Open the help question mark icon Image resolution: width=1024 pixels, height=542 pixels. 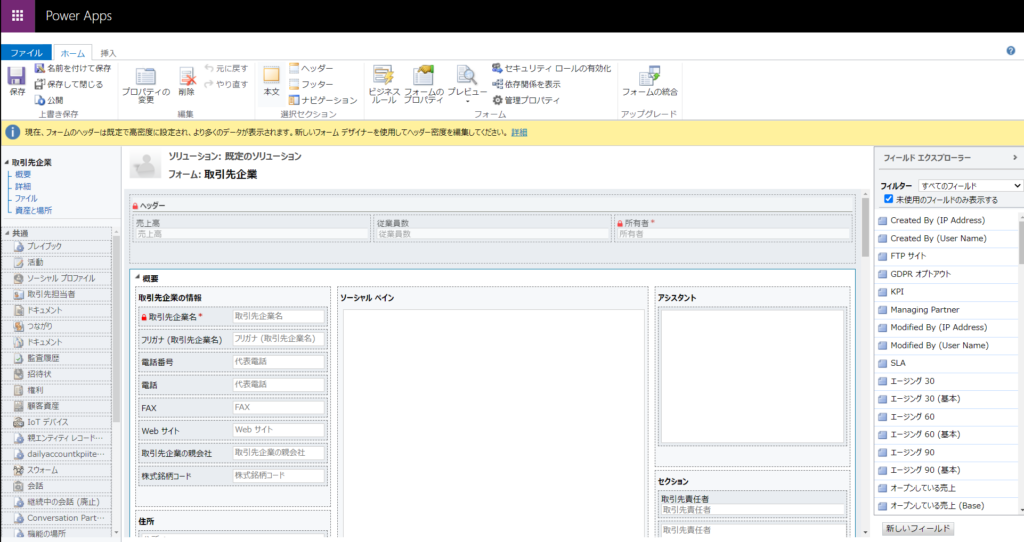1010,50
